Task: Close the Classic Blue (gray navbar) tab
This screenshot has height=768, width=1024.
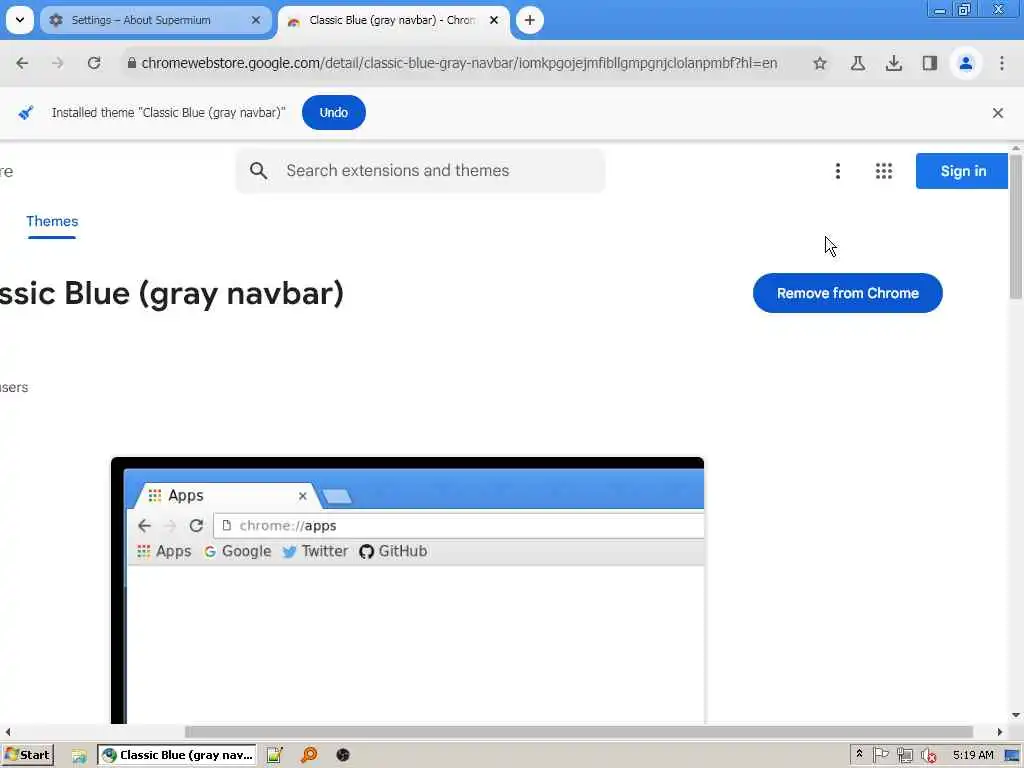Action: coord(494,20)
